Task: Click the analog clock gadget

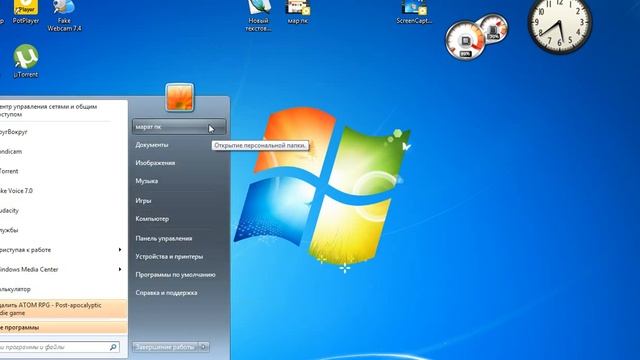Action: 560,24
